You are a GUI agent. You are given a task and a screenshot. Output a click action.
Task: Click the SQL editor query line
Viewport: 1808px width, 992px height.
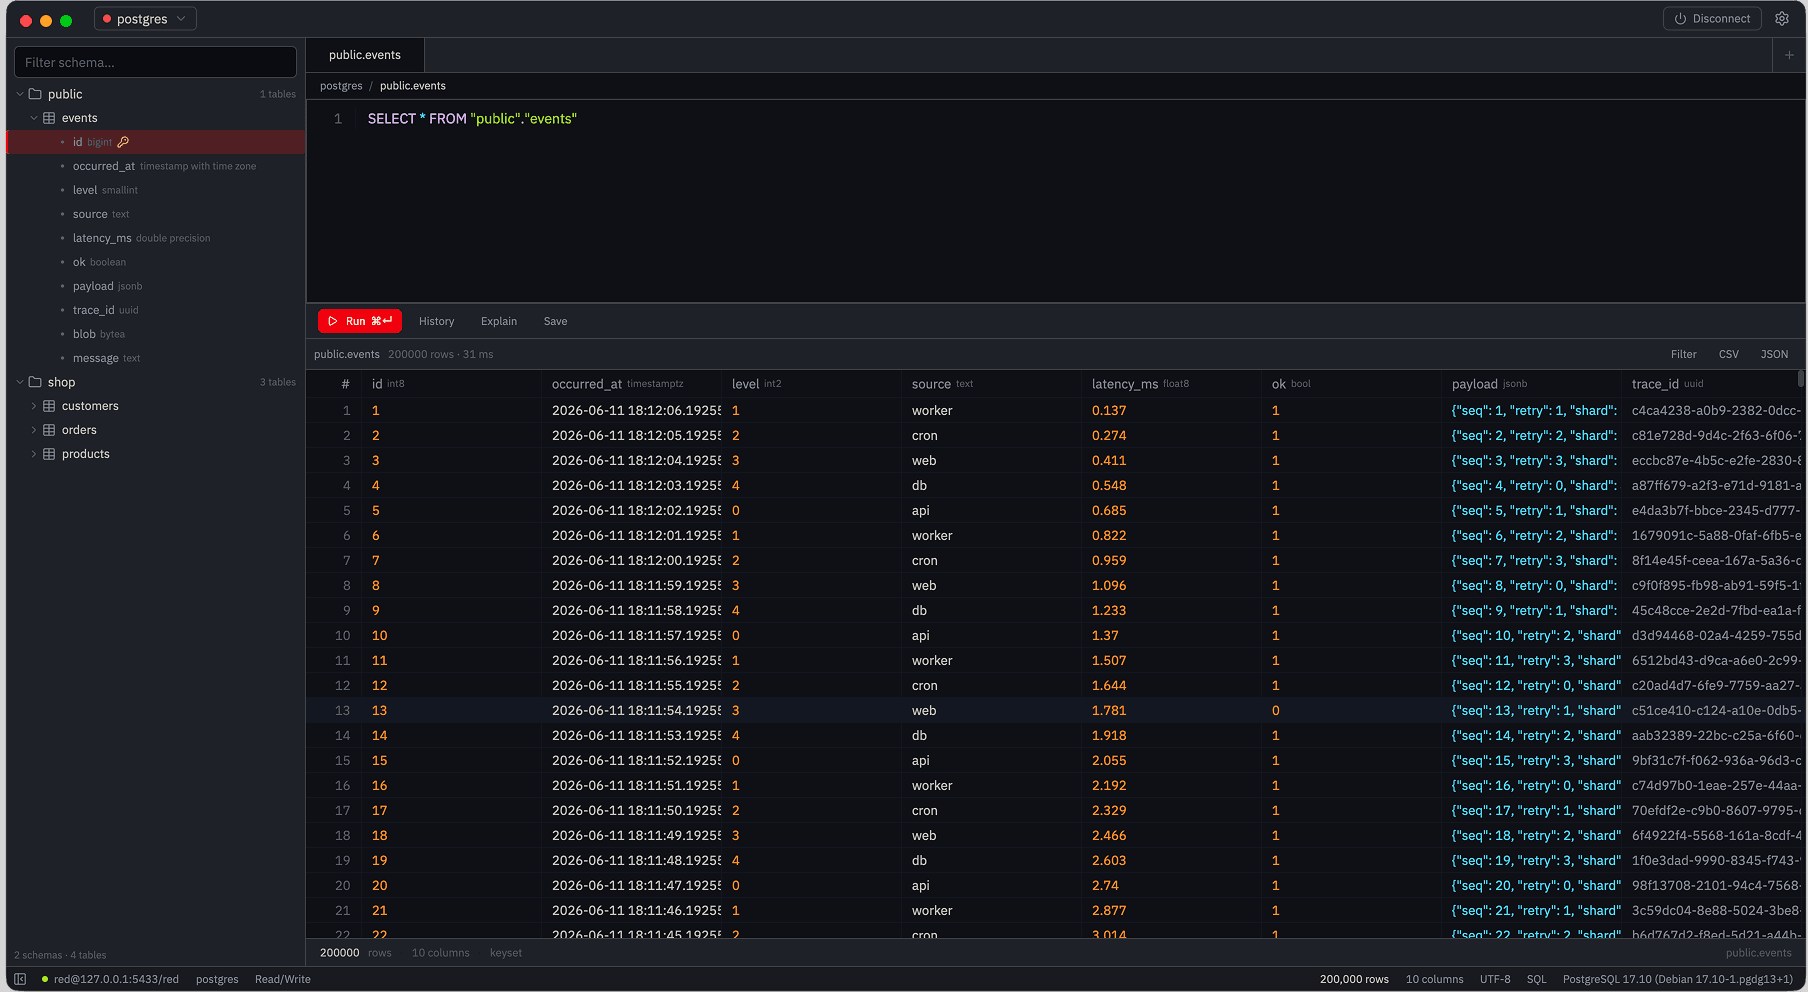point(472,119)
